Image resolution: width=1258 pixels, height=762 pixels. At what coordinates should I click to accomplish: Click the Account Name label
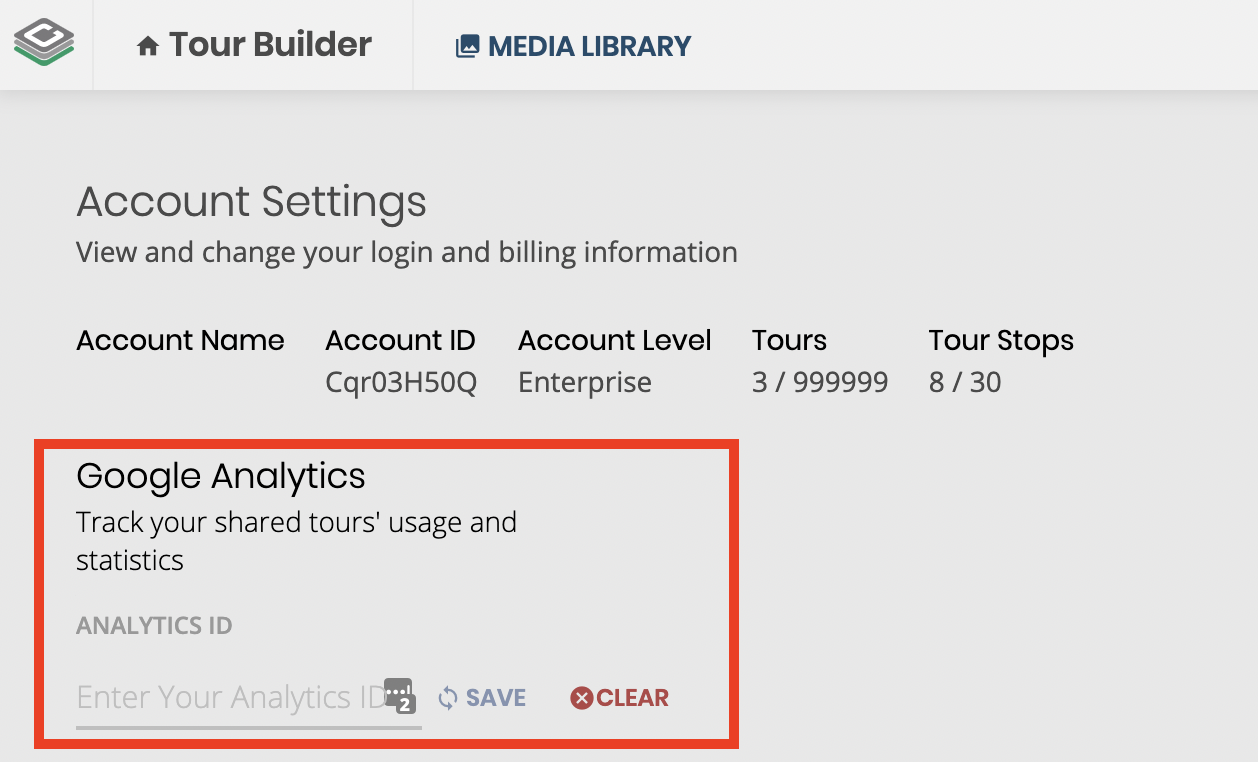[180, 341]
